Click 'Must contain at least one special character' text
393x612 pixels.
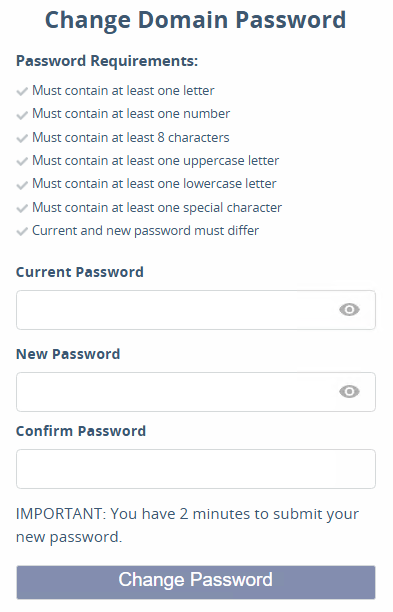(x=157, y=207)
